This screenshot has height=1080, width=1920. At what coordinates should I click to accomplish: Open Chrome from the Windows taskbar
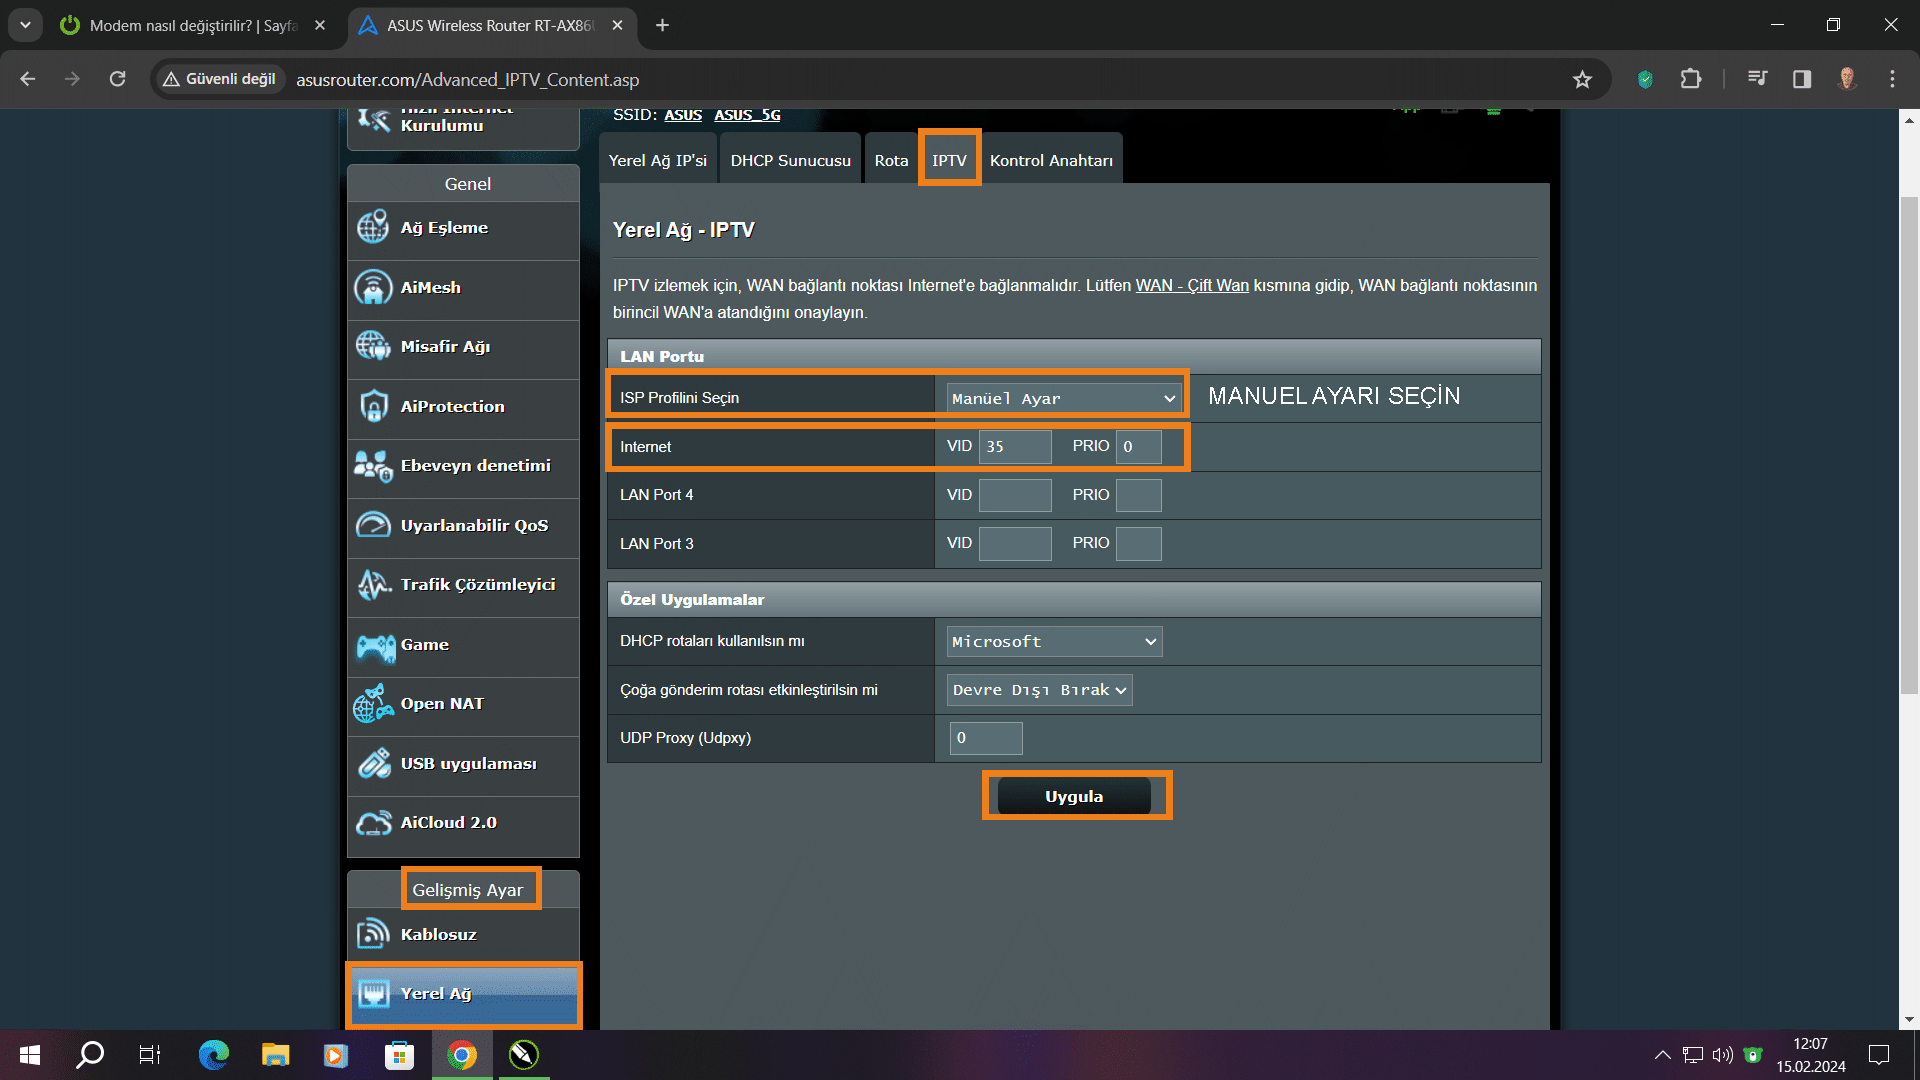tap(462, 1055)
